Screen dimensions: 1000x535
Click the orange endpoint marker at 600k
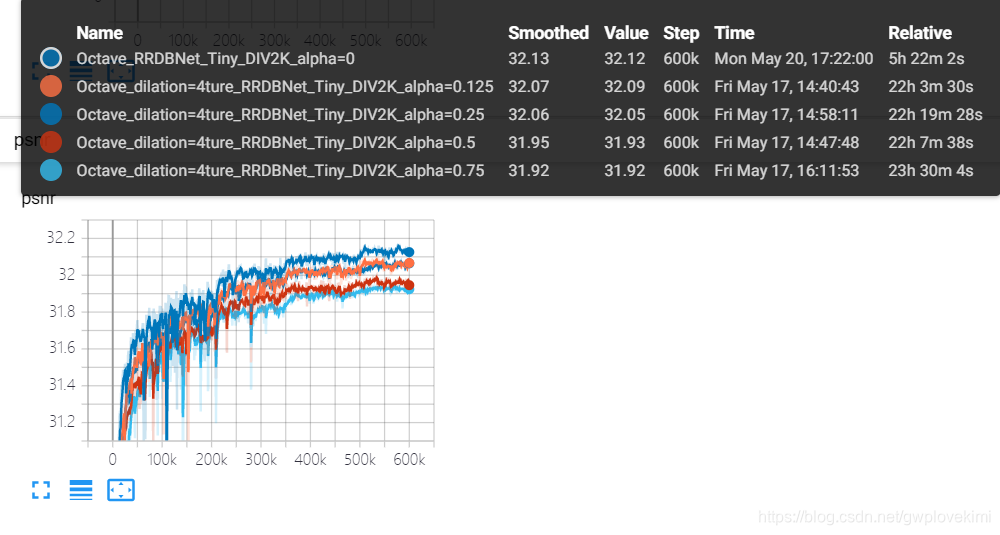409,263
